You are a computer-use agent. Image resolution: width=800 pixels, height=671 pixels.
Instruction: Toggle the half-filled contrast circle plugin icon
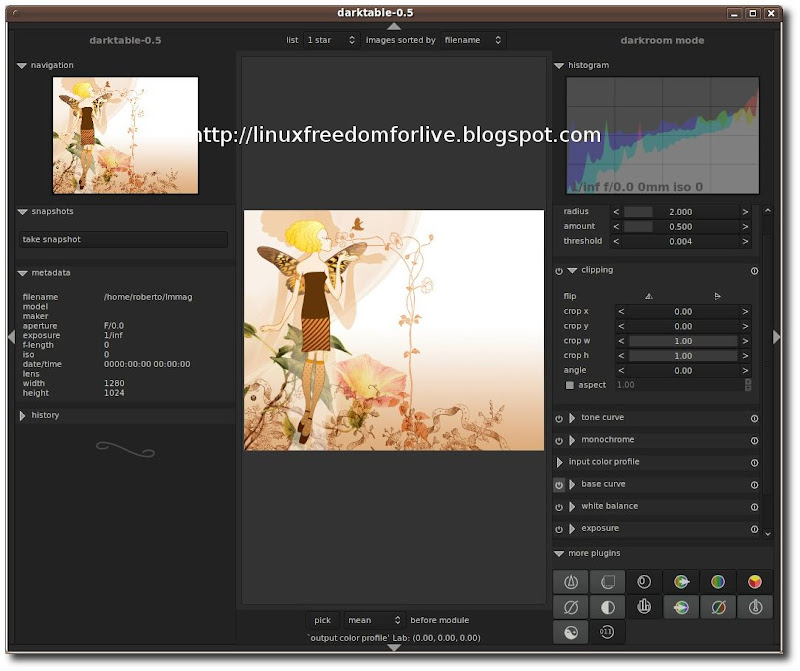pyautogui.click(x=607, y=607)
